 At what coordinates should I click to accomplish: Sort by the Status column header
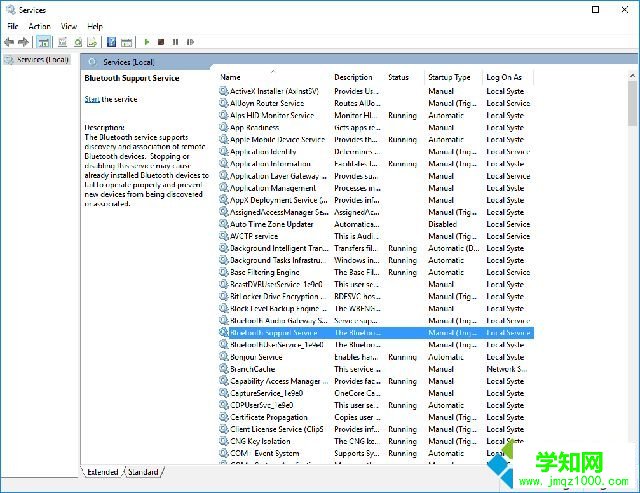coord(398,77)
